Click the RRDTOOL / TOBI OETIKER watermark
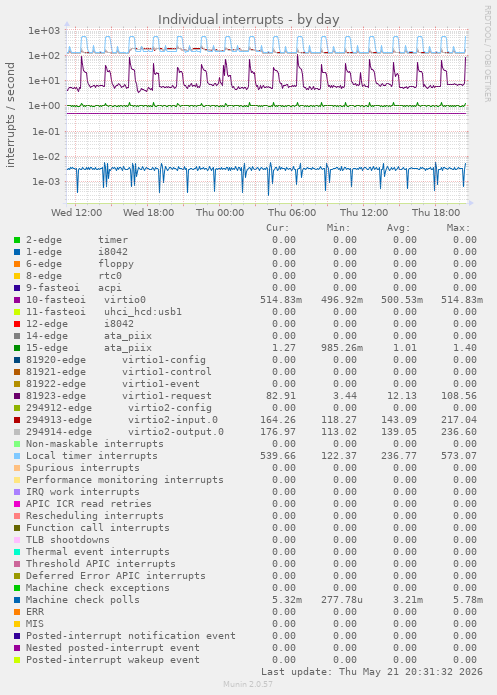 pos(487,54)
